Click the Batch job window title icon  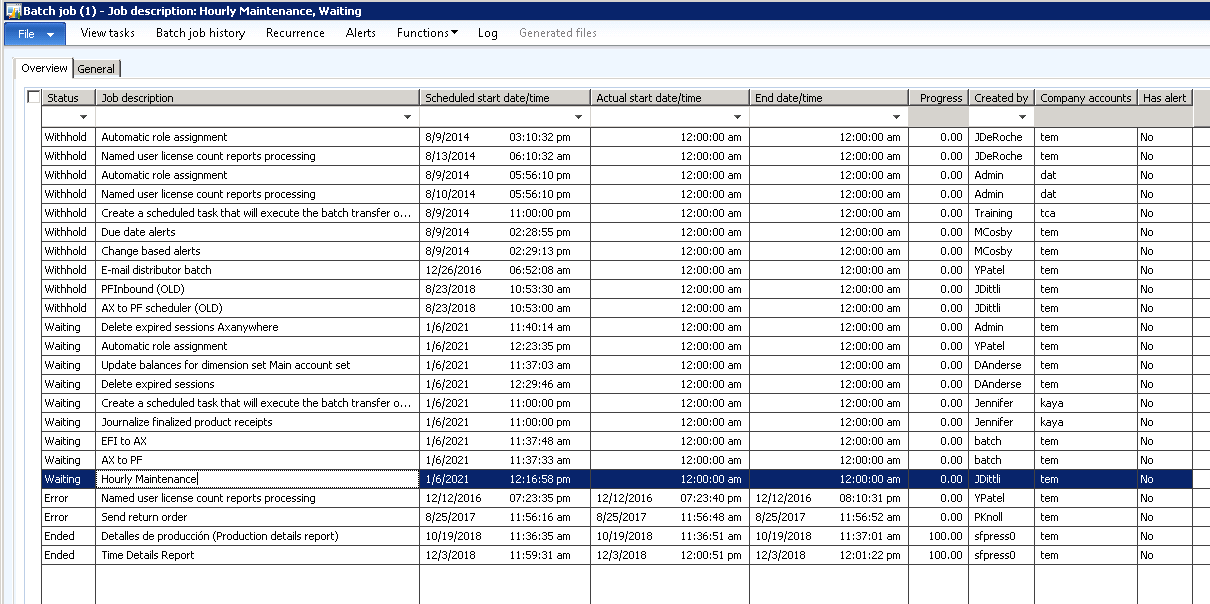pyautogui.click(x=13, y=11)
